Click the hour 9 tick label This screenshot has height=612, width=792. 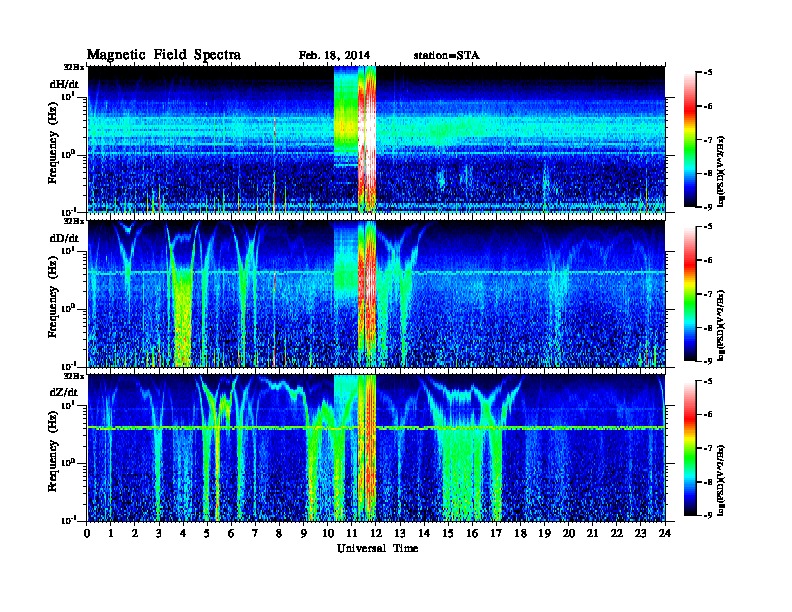click(304, 533)
